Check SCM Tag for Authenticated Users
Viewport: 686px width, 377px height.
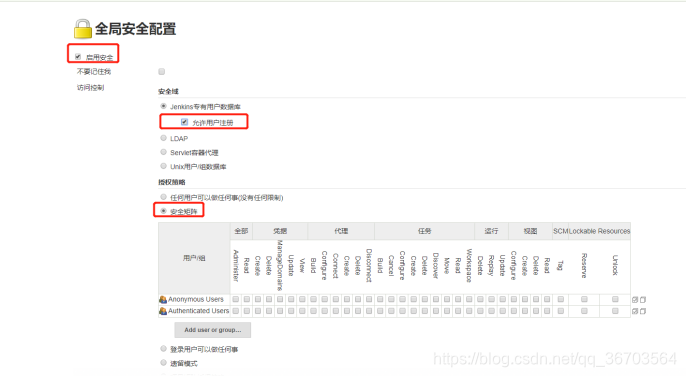point(560,311)
